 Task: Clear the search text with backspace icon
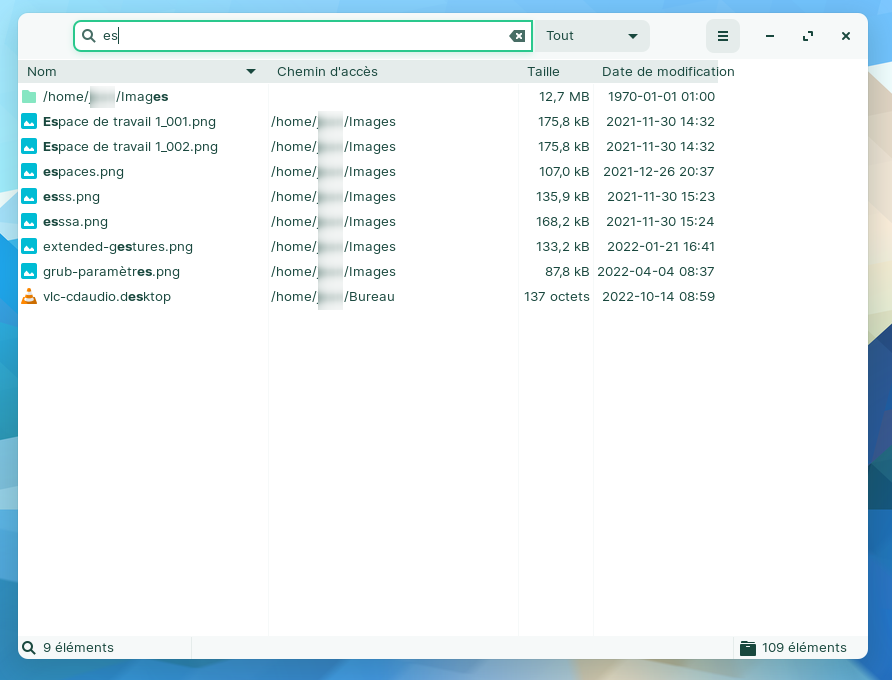pyautogui.click(x=517, y=36)
